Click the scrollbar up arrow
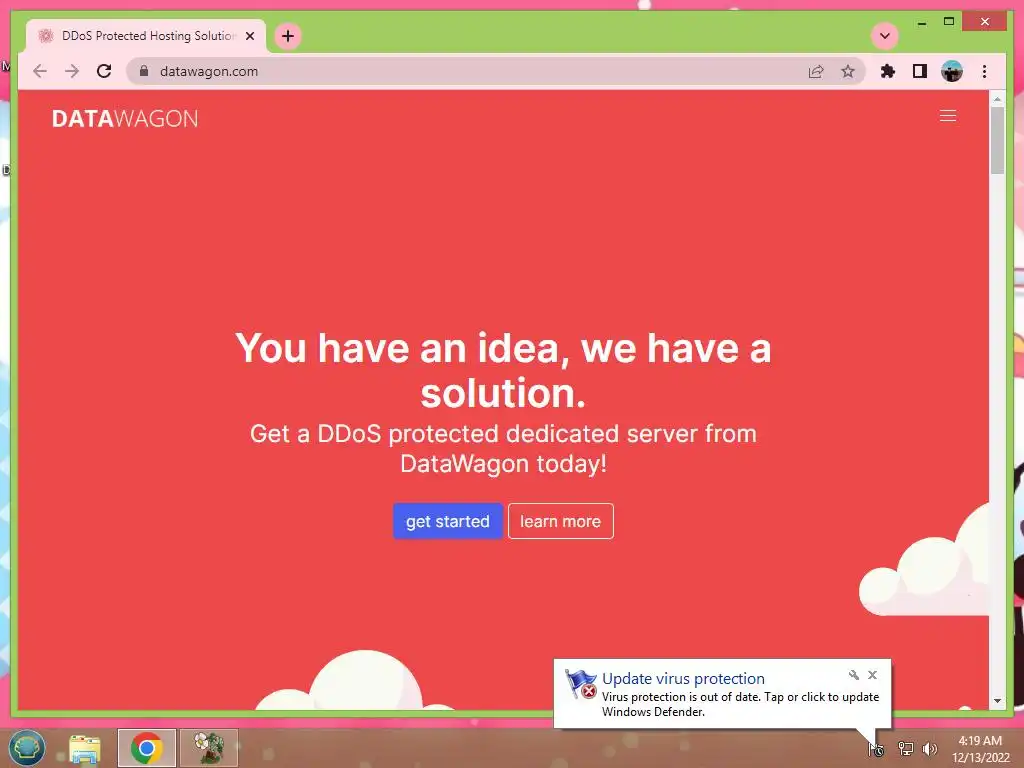 (x=997, y=99)
